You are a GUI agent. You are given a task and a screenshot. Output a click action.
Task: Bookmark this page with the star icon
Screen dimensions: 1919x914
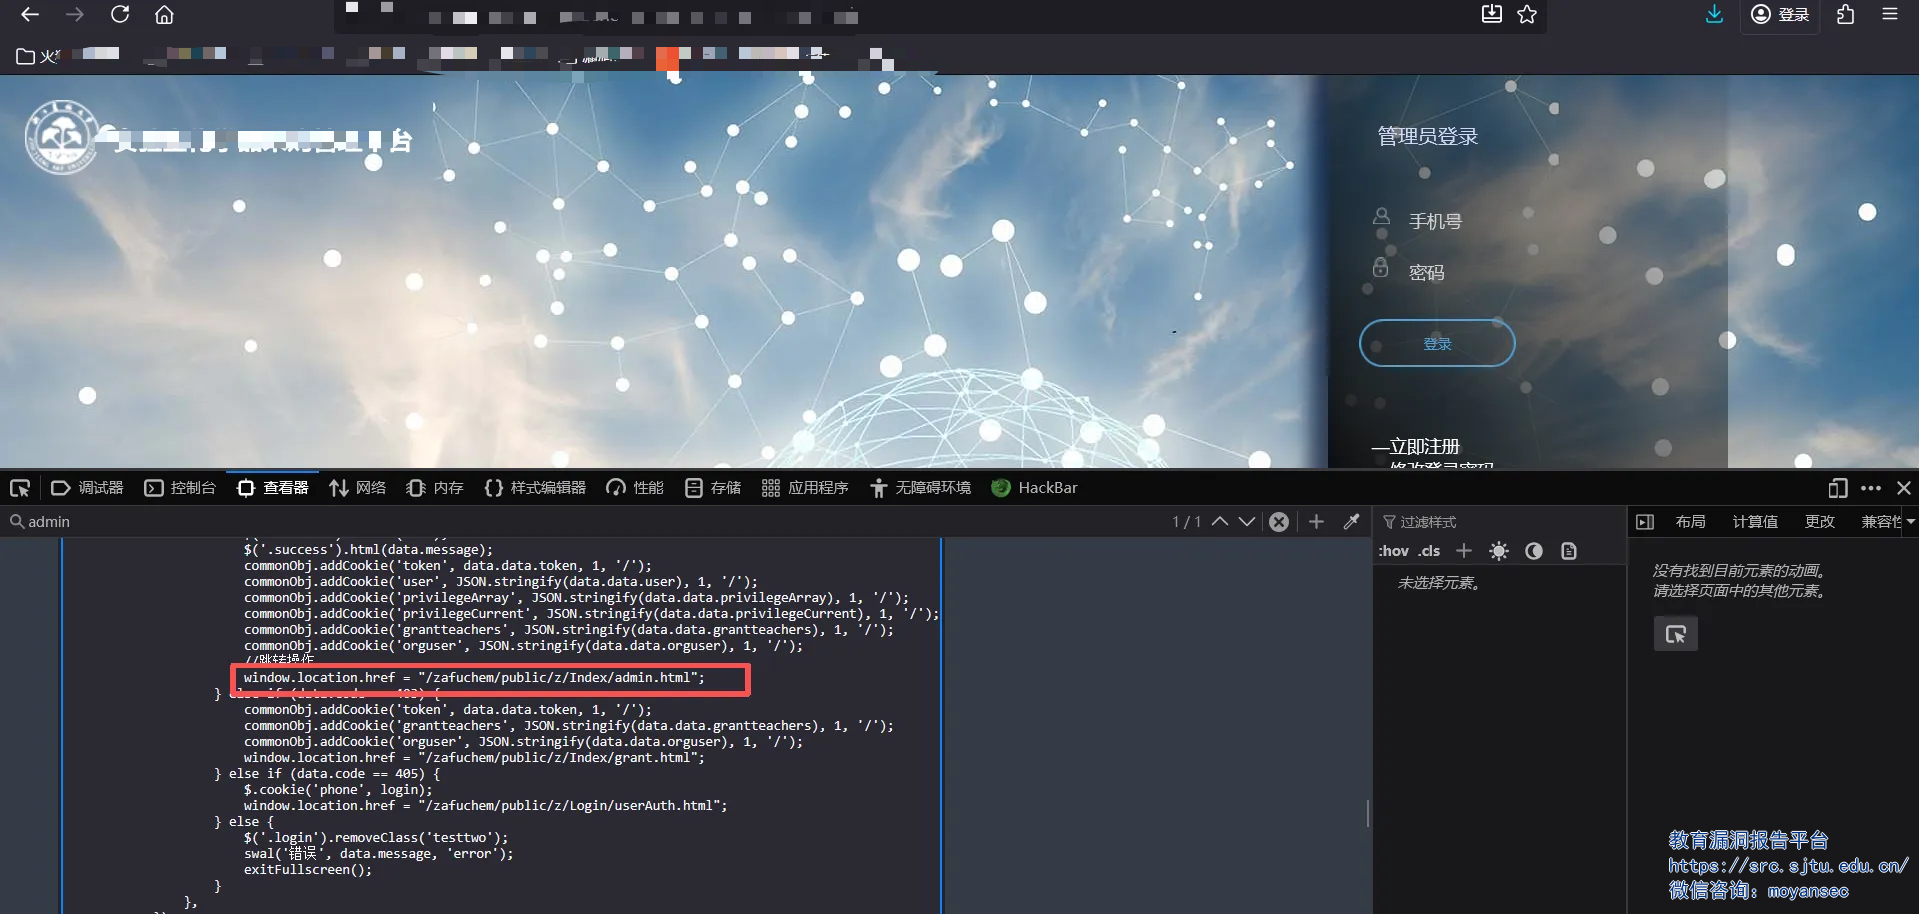tap(1527, 14)
